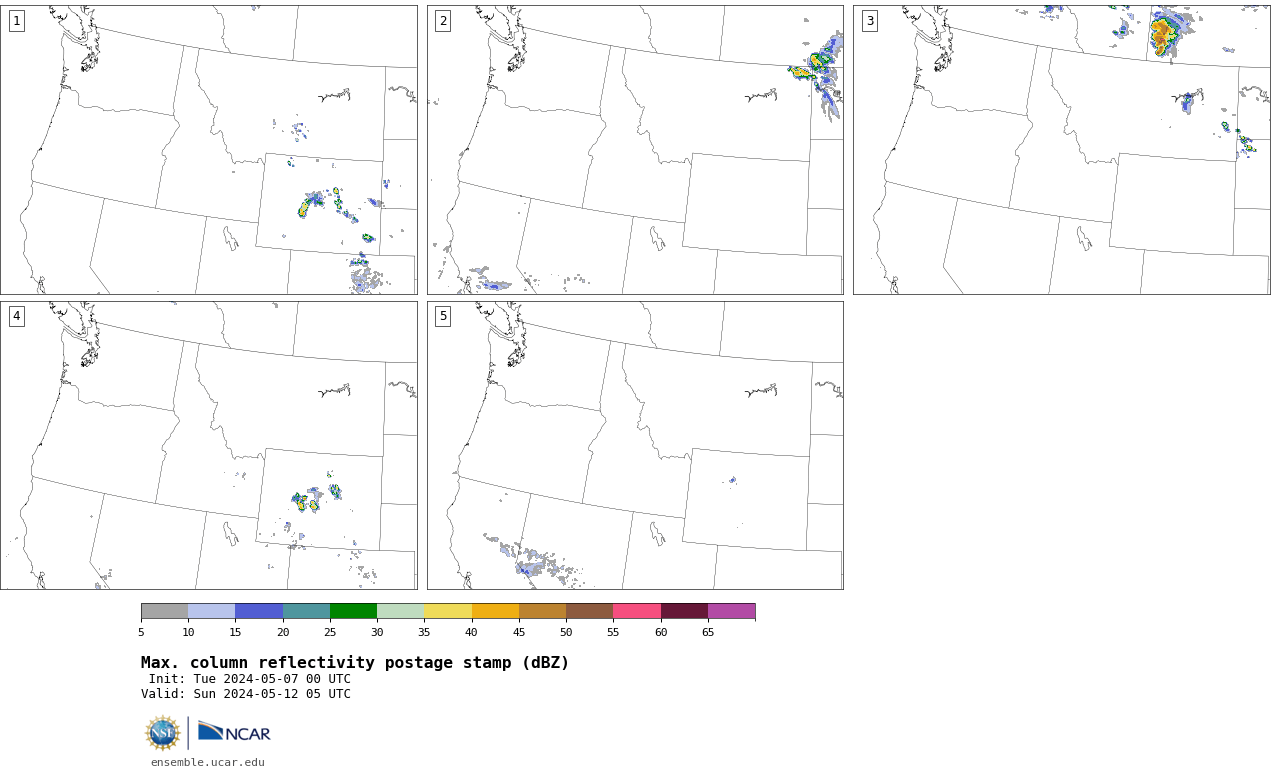Screen dimensions: 1280x773
Task: Select the teal 20-25 dBZ swatch
Action: (306, 611)
